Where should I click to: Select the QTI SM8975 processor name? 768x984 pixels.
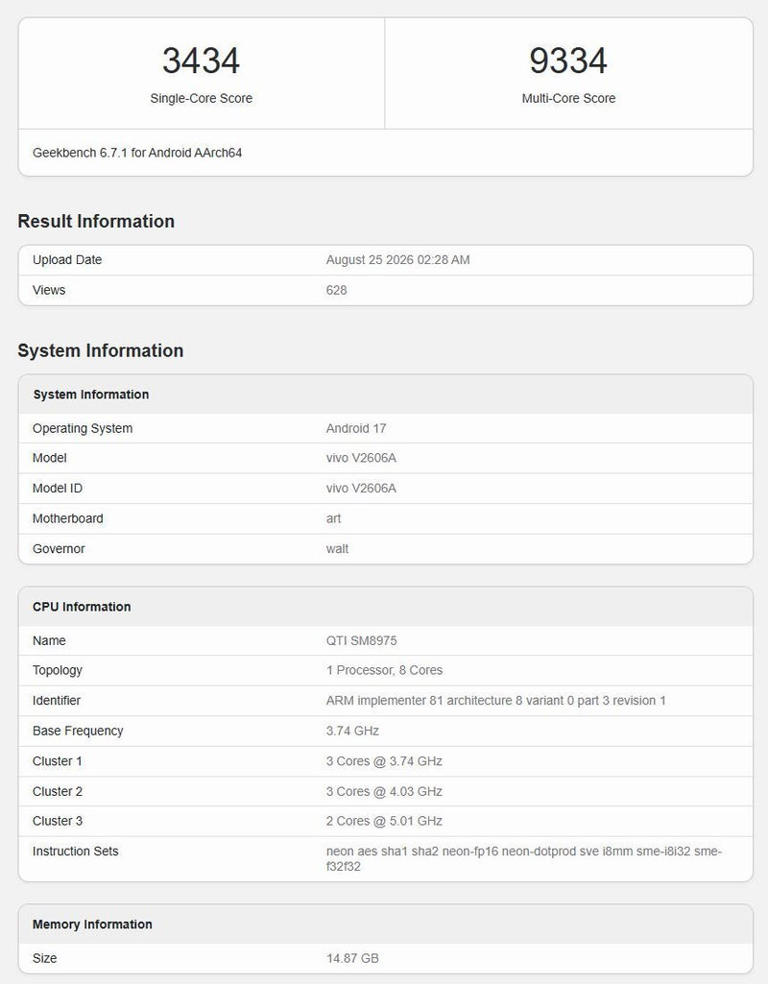pos(361,641)
